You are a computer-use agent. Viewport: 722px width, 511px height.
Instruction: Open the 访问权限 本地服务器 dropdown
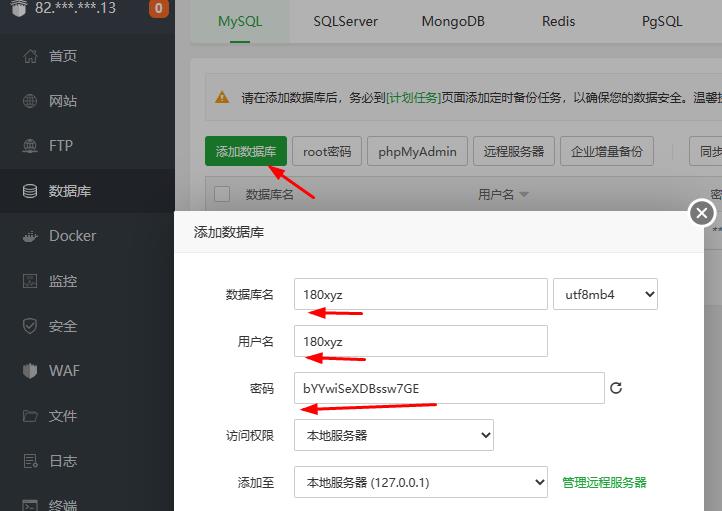coord(394,435)
